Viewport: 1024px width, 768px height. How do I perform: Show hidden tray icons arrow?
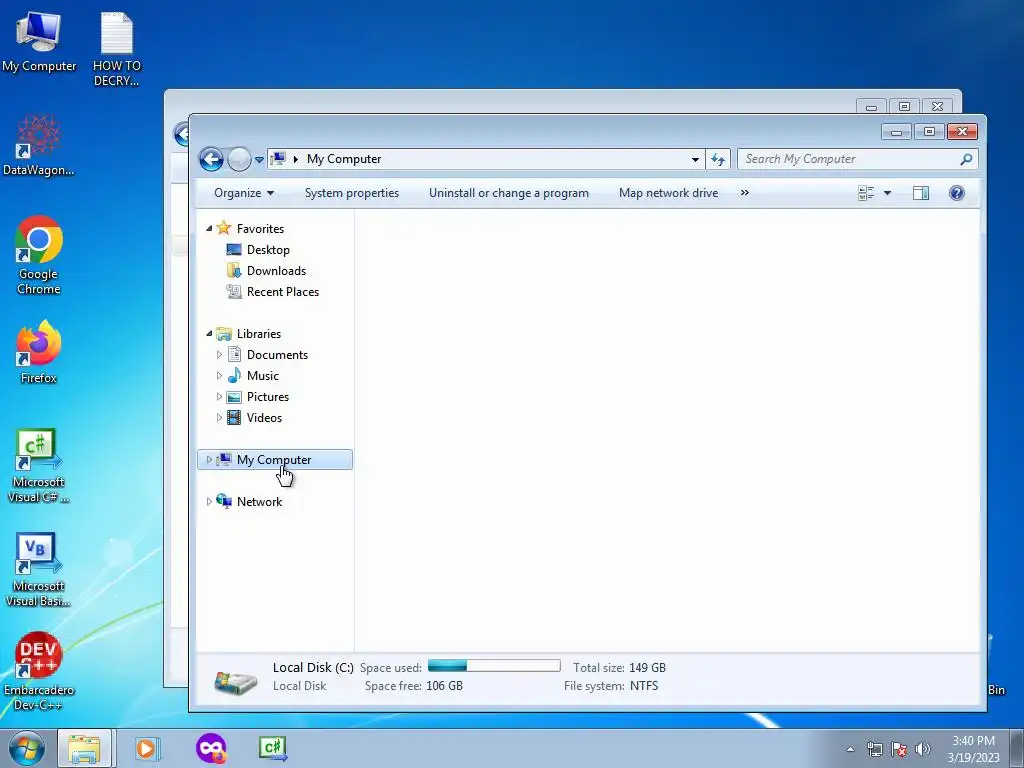coord(850,749)
